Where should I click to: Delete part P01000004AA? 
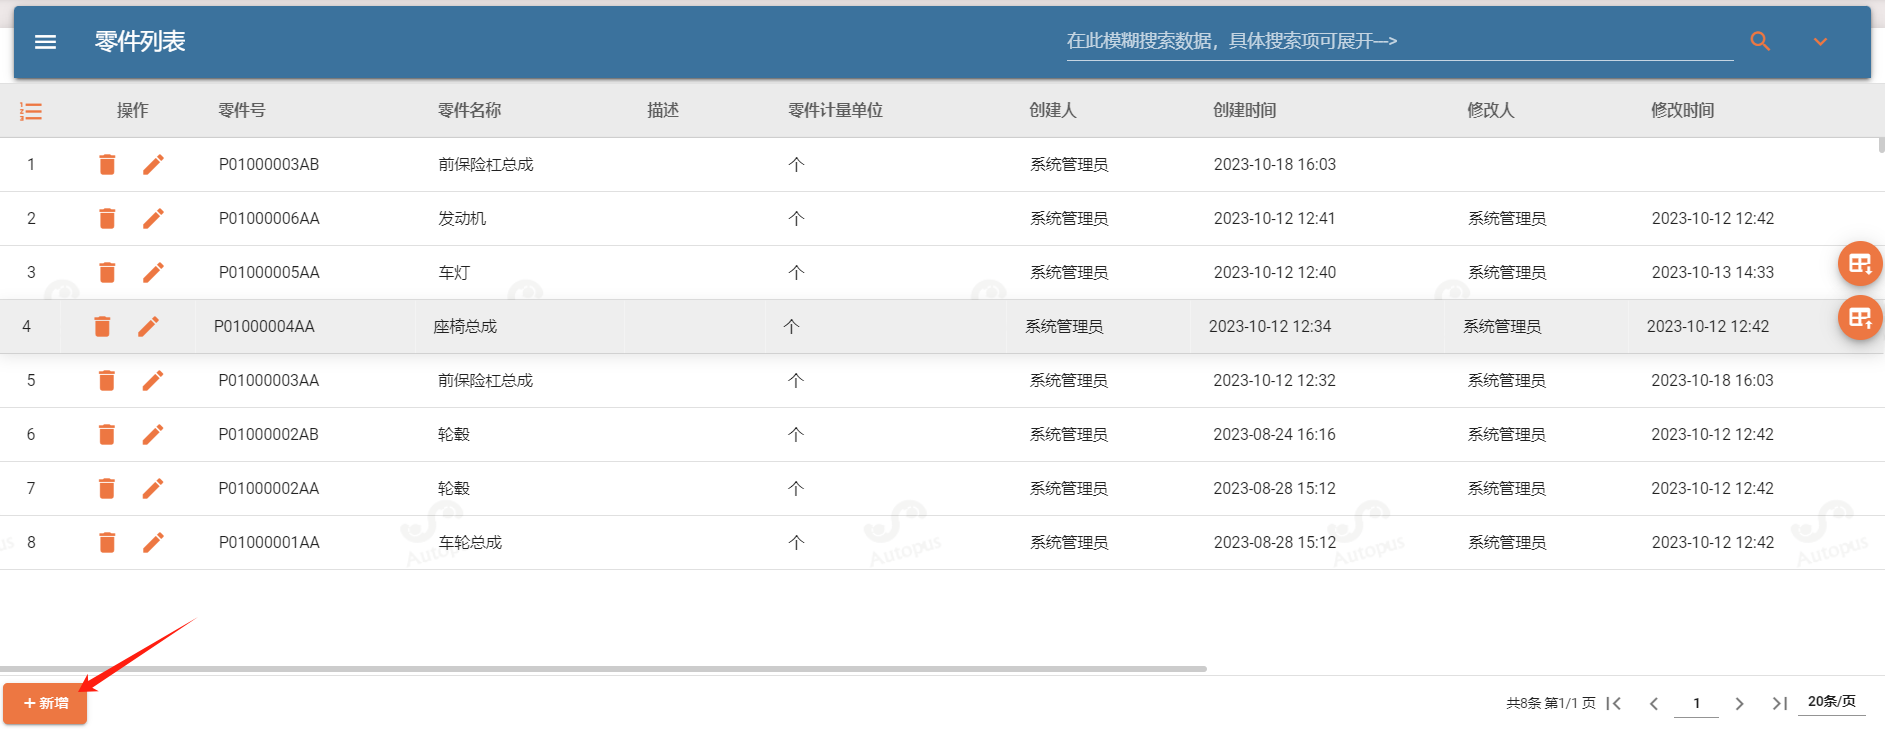pos(102,326)
